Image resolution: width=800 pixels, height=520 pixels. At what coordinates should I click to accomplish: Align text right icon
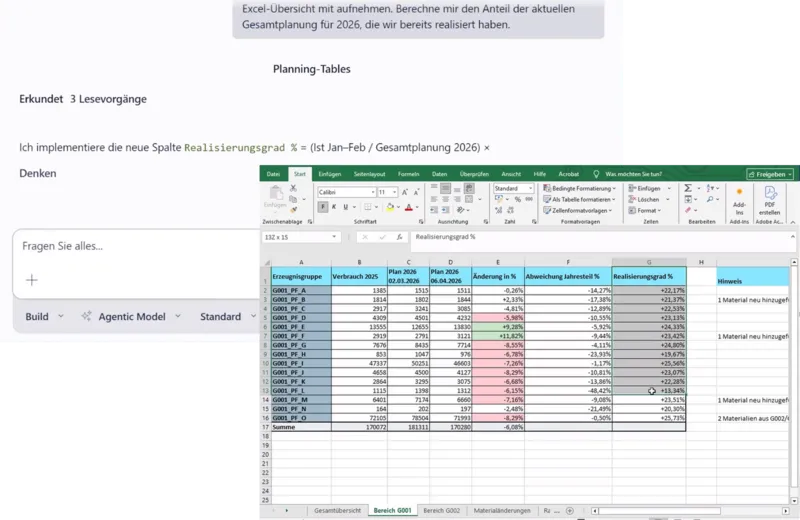click(457, 200)
